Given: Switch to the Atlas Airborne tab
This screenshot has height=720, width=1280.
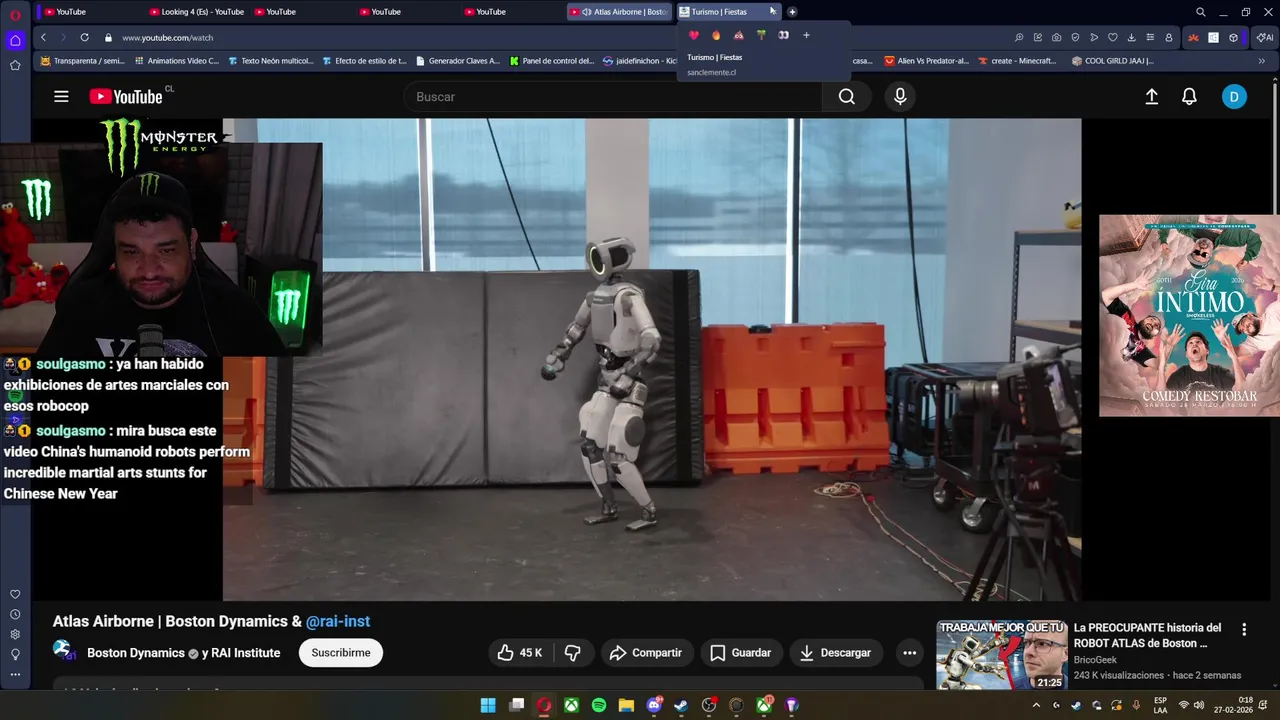Looking at the screenshot, I should (620, 12).
